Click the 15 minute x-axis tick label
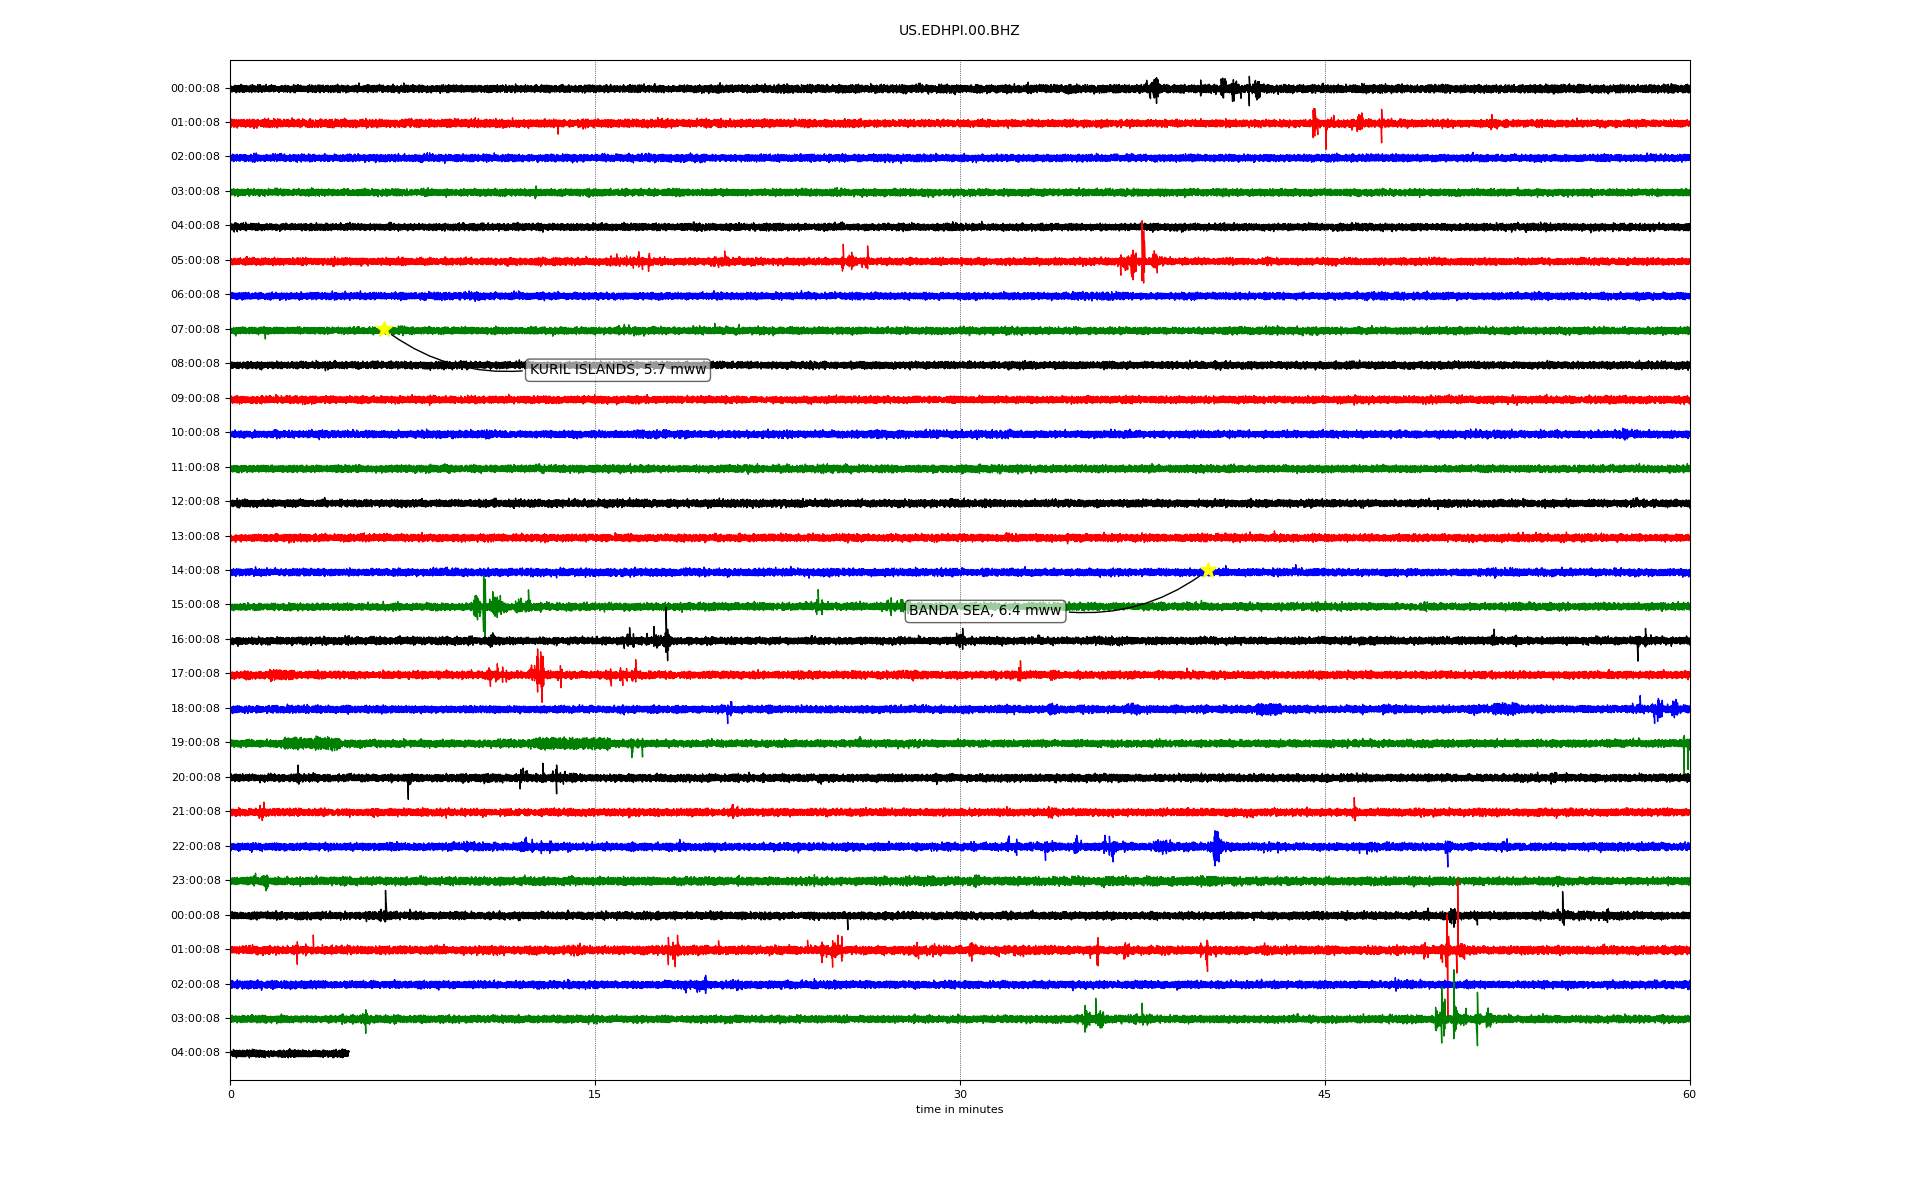Viewport: 1920px width, 1200px height. [595, 1094]
